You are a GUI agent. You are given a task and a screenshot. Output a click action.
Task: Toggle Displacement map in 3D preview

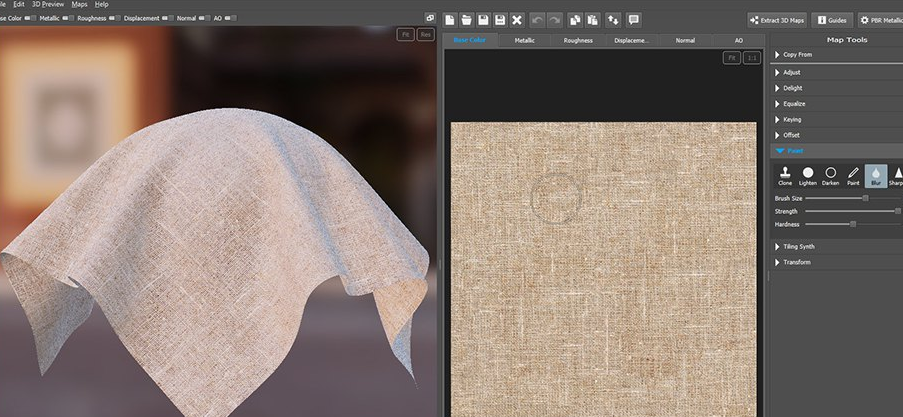166,18
